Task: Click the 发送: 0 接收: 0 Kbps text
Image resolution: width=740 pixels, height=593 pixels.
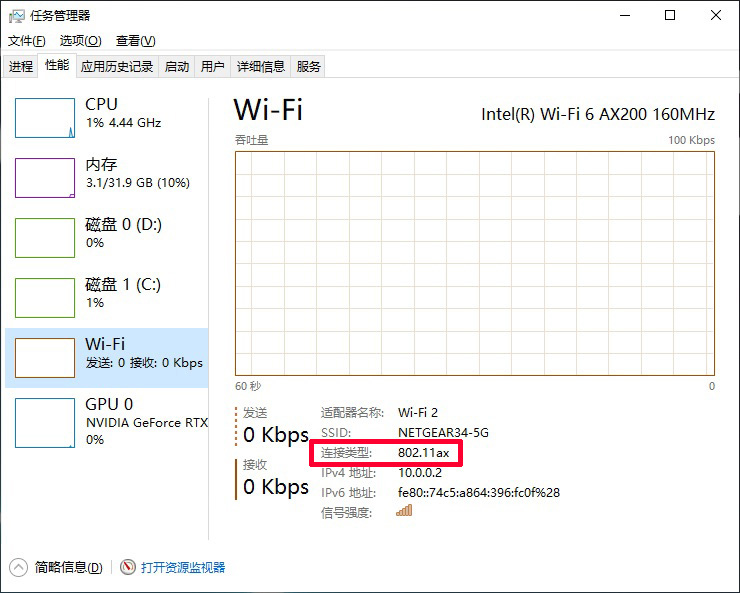Action: click(144, 363)
